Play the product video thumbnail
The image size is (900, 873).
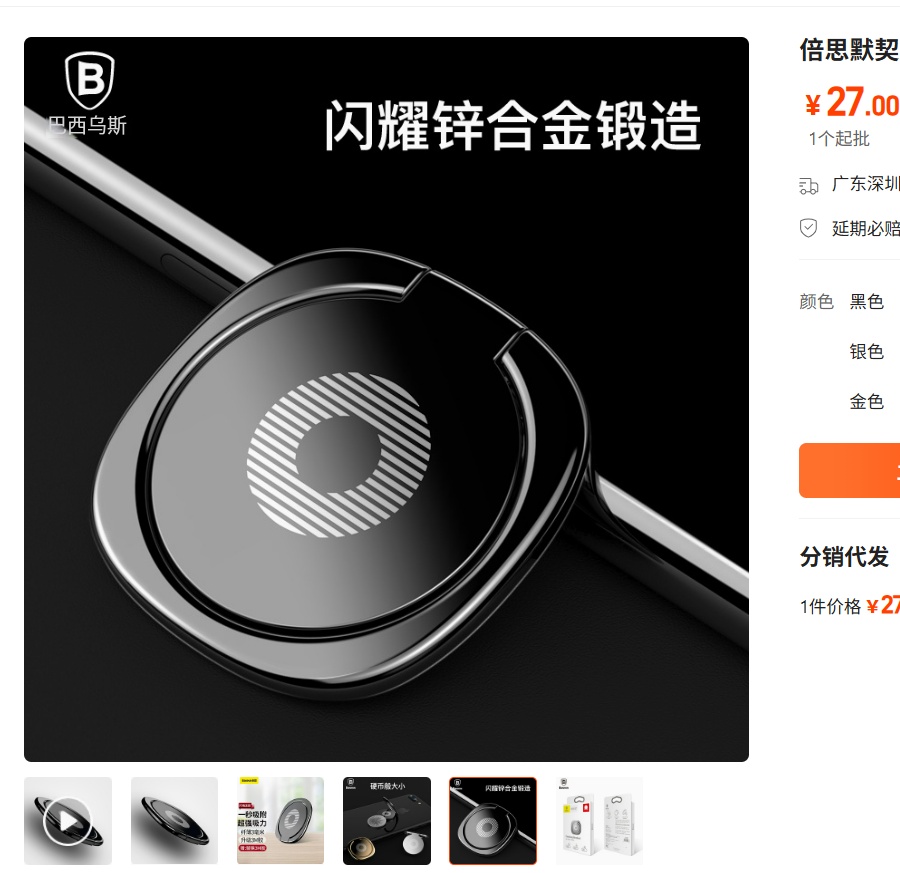[68, 821]
